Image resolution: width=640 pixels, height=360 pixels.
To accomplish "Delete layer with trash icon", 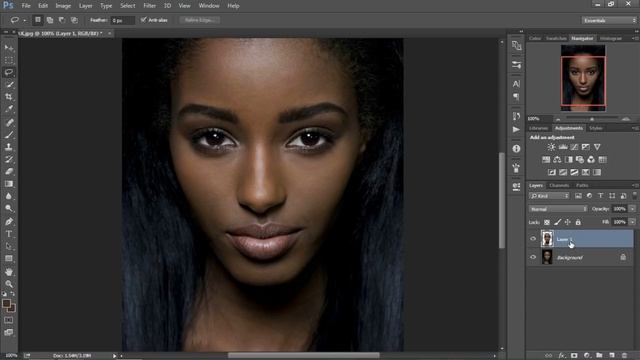I will click(x=624, y=356).
